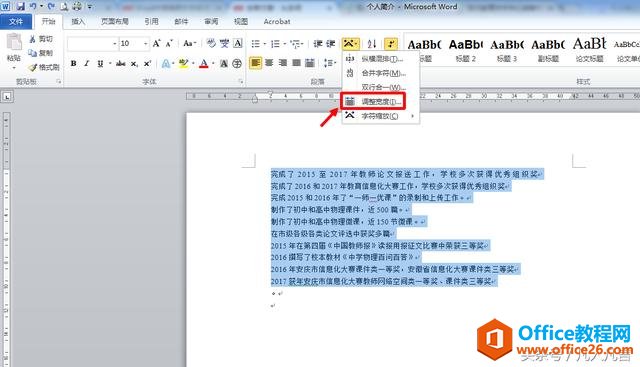
Task: Click the Numbering list icon
Action: coord(276,43)
